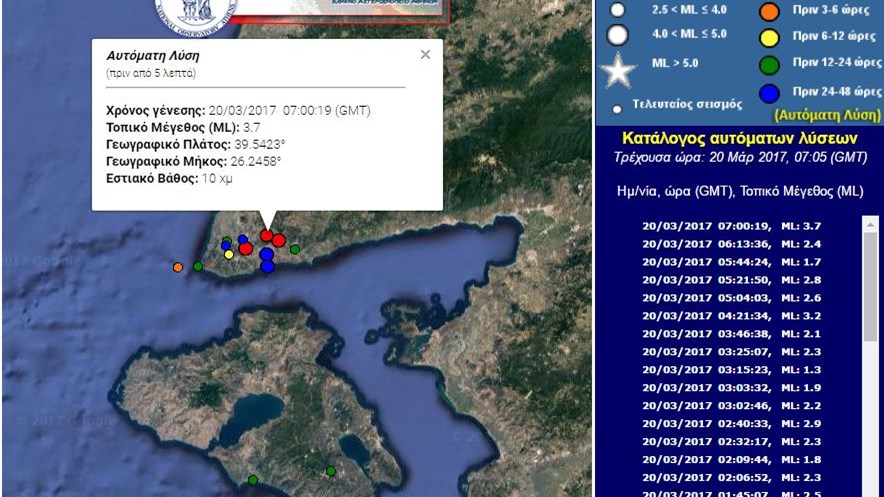Click the red marker under the popup pointer

click(x=267, y=235)
